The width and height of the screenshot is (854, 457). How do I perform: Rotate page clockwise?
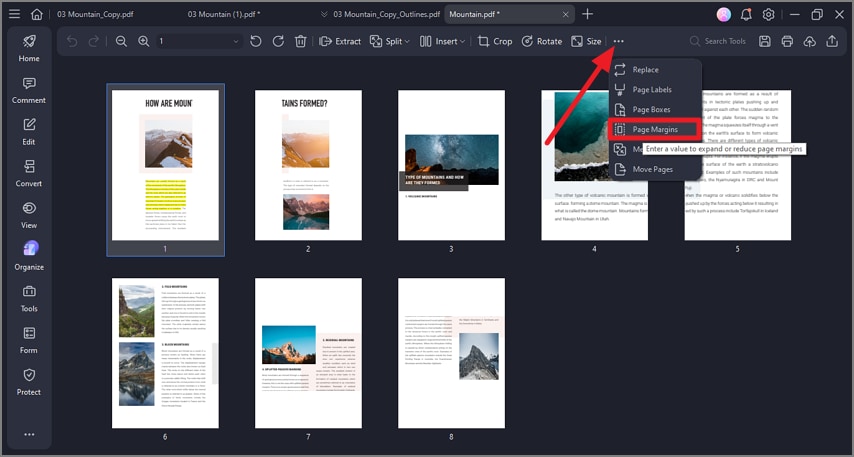[x=278, y=41]
